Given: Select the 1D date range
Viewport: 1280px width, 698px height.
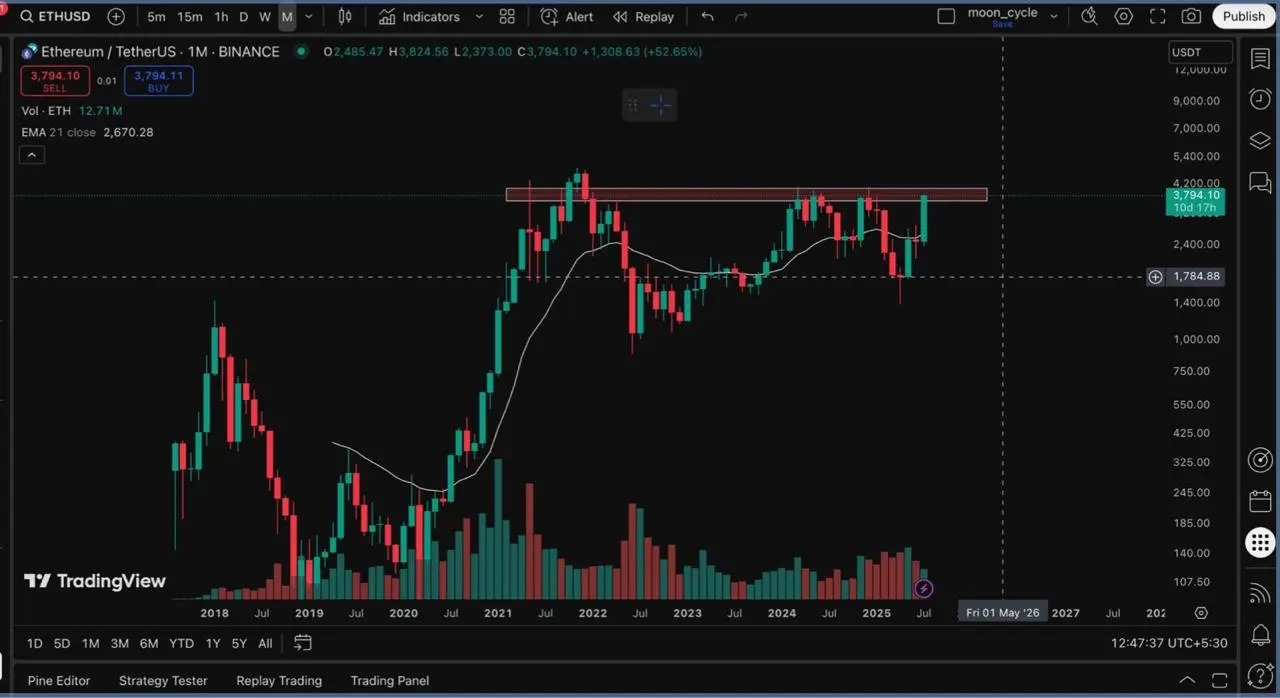Looking at the screenshot, I should click(35, 643).
